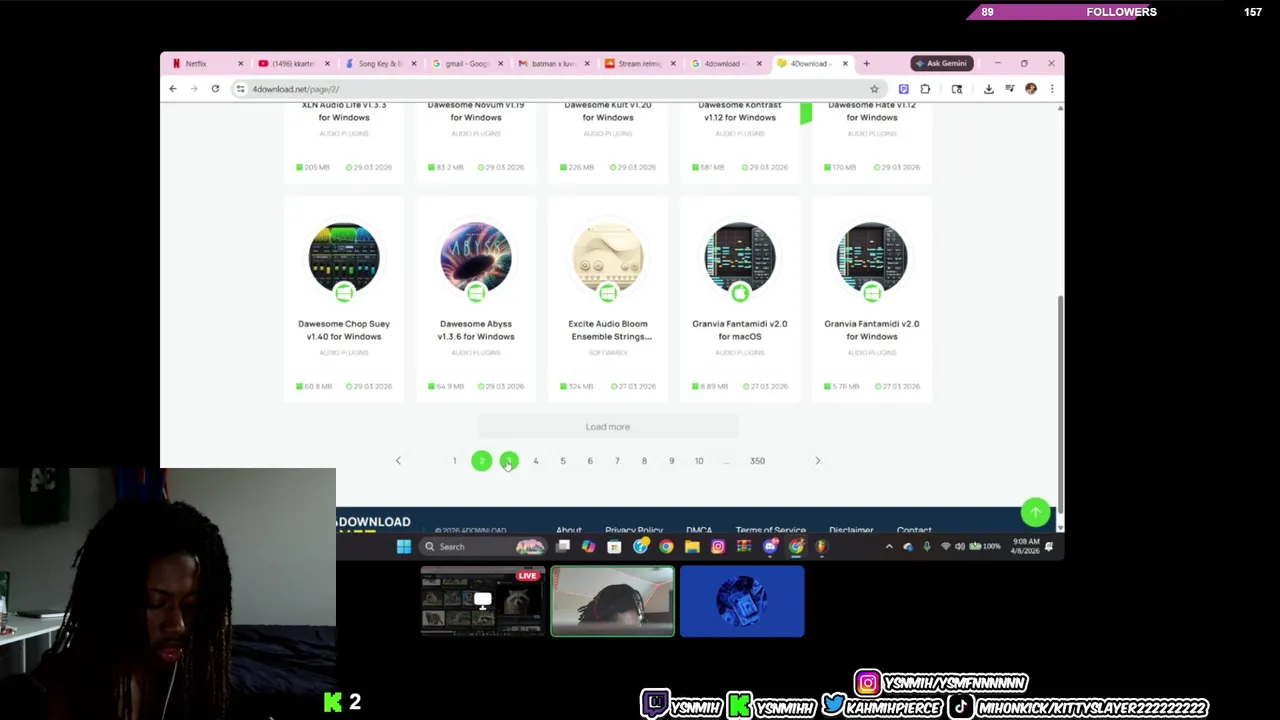Go to pagination page 7
1280x720 pixels.
click(617, 461)
